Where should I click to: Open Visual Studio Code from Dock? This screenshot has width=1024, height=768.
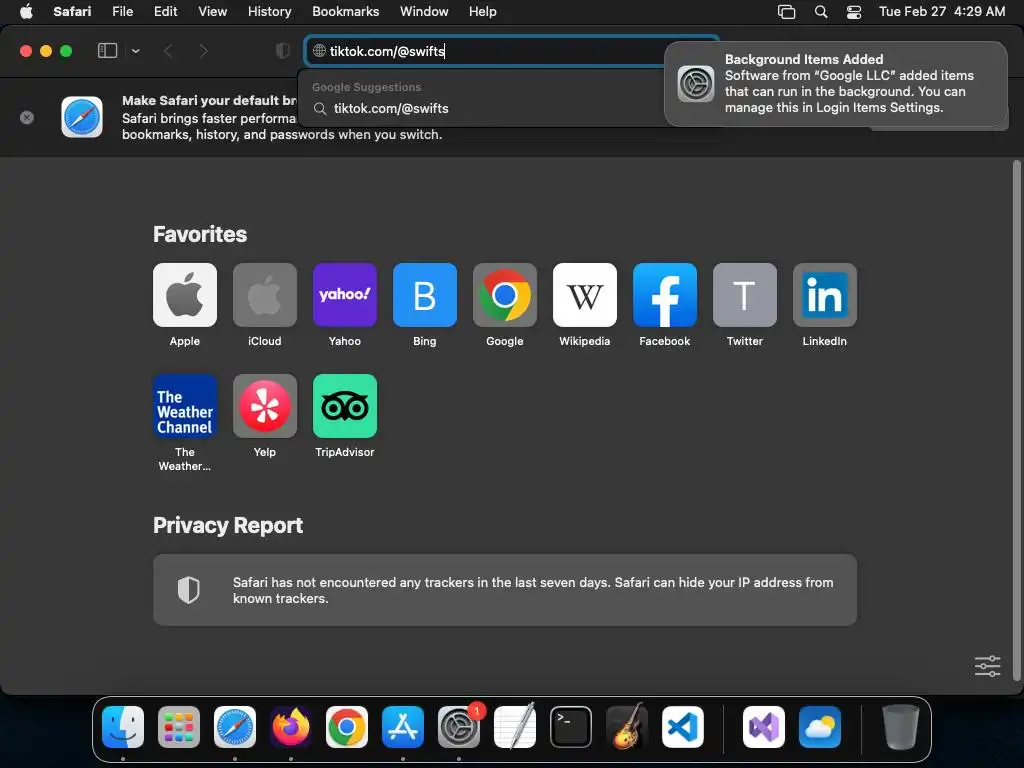tap(683, 727)
